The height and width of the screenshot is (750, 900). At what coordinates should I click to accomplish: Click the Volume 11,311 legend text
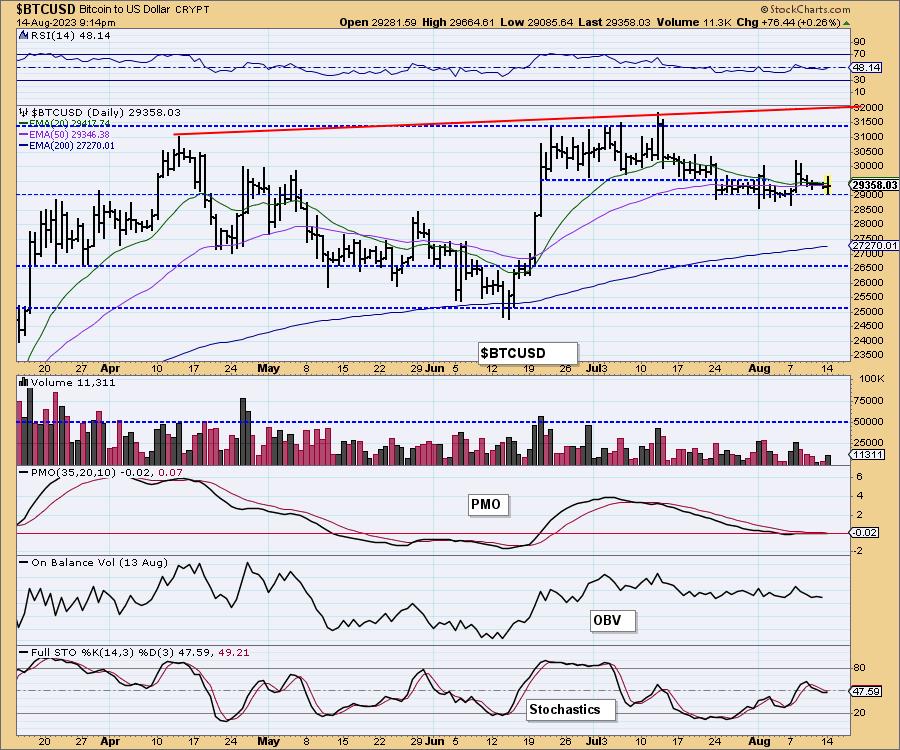pos(73,382)
